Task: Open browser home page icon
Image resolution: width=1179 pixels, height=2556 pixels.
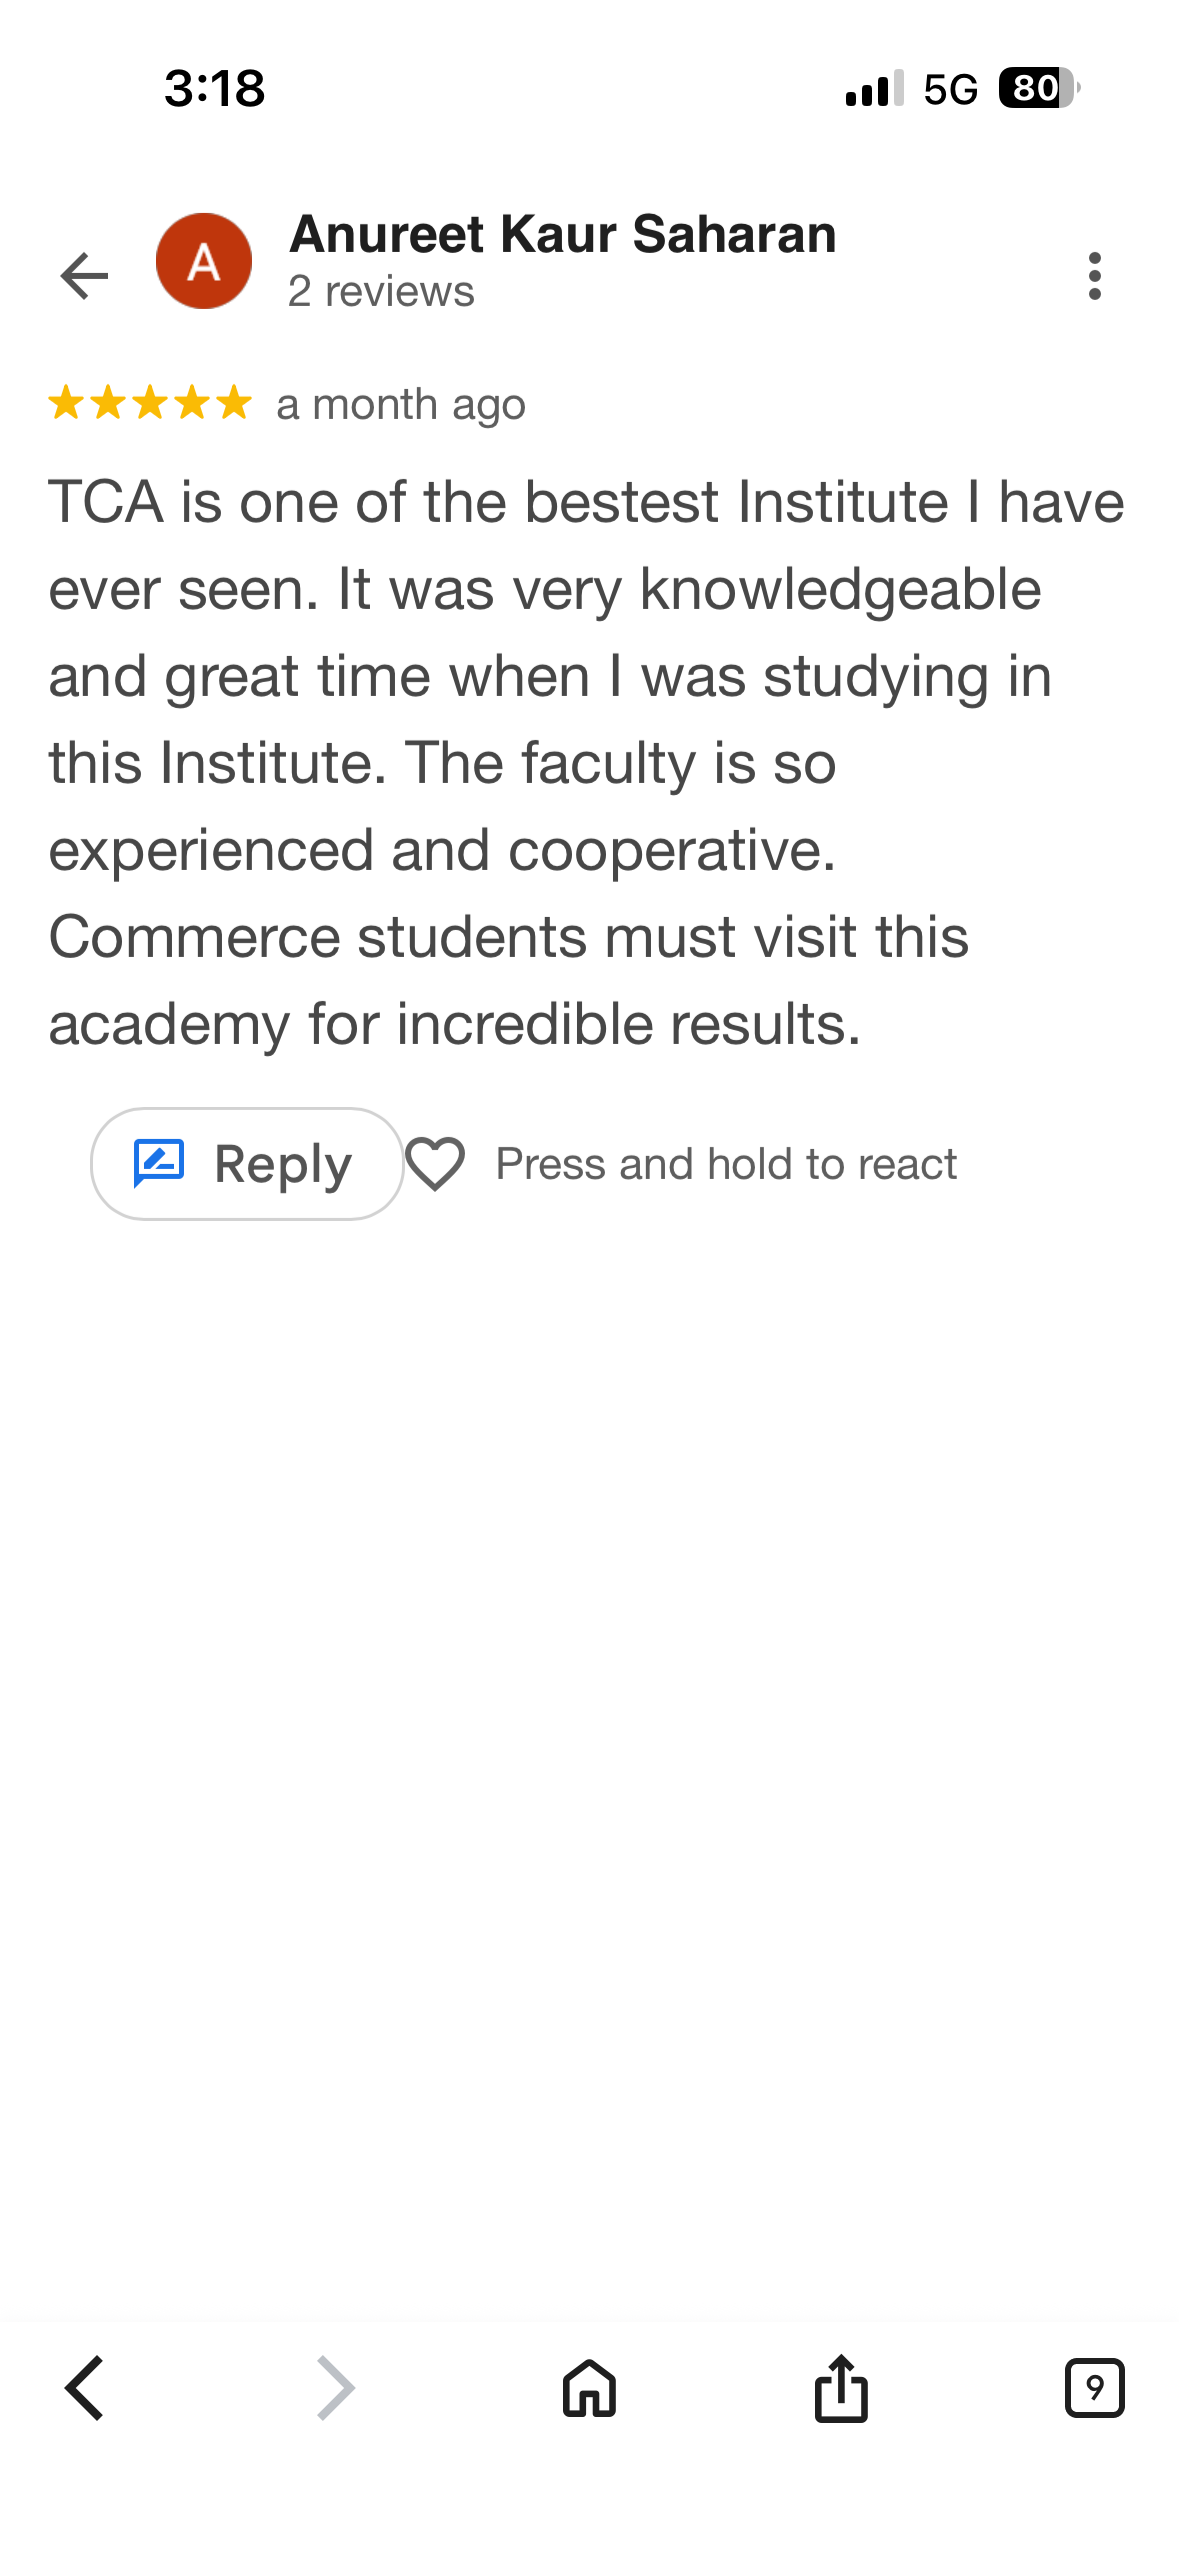Action: (589, 2388)
